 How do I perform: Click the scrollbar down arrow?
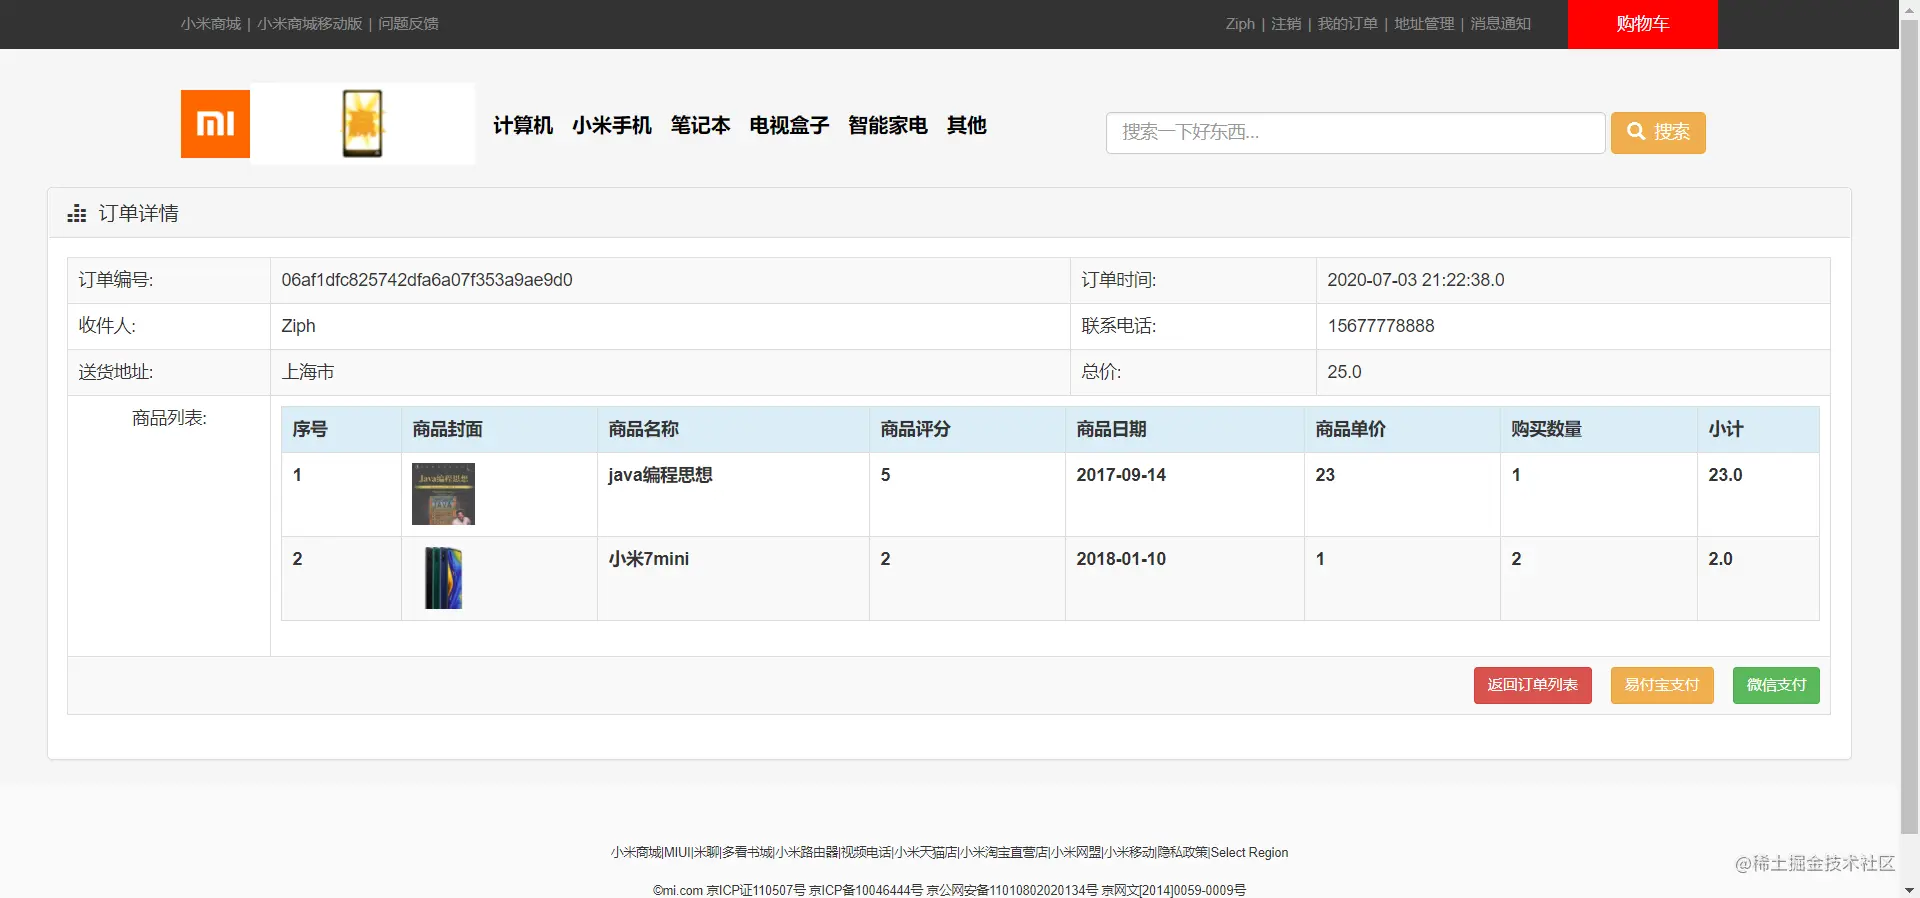[1909, 889]
